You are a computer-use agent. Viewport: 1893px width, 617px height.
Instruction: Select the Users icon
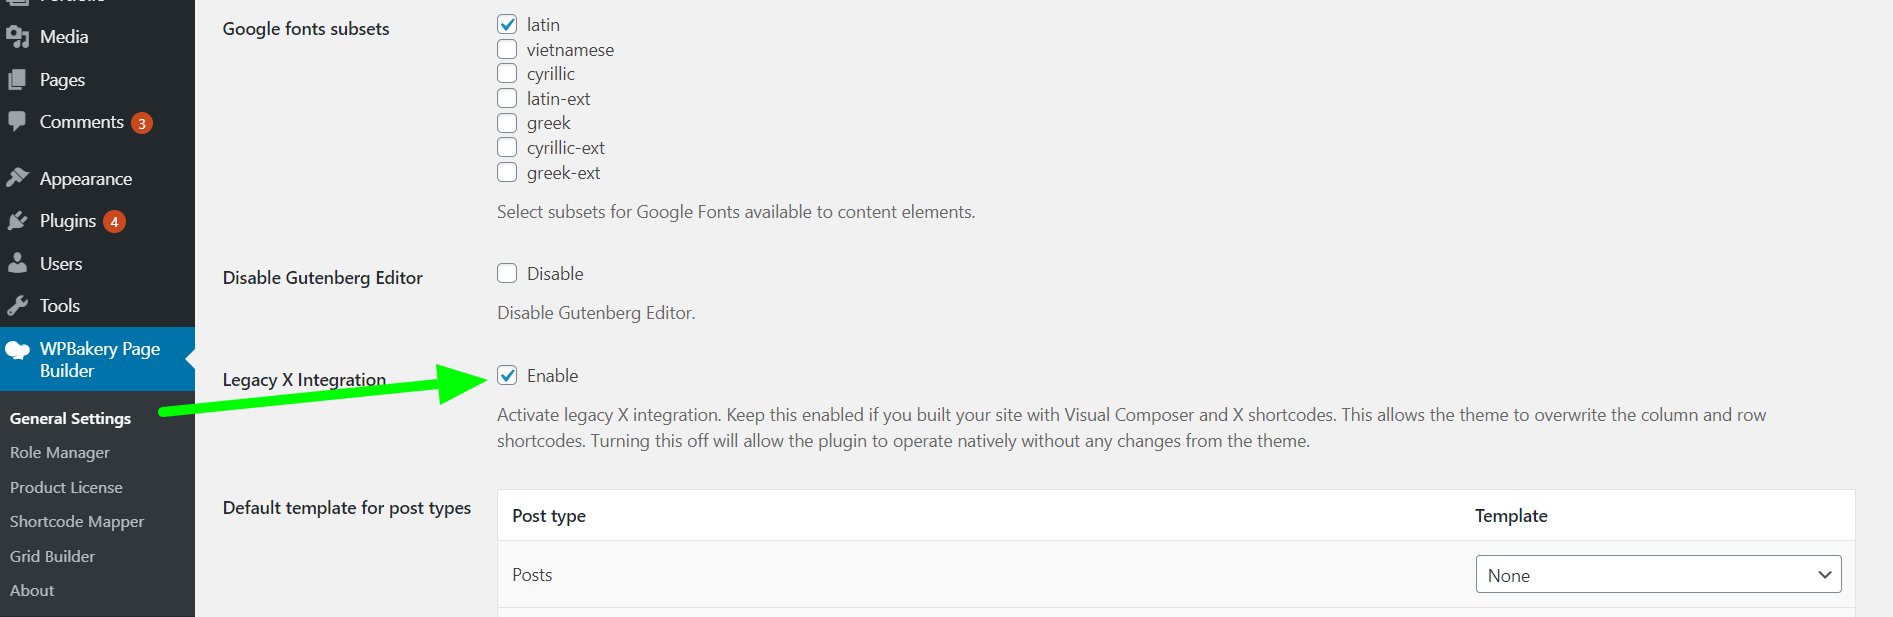click(x=20, y=263)
